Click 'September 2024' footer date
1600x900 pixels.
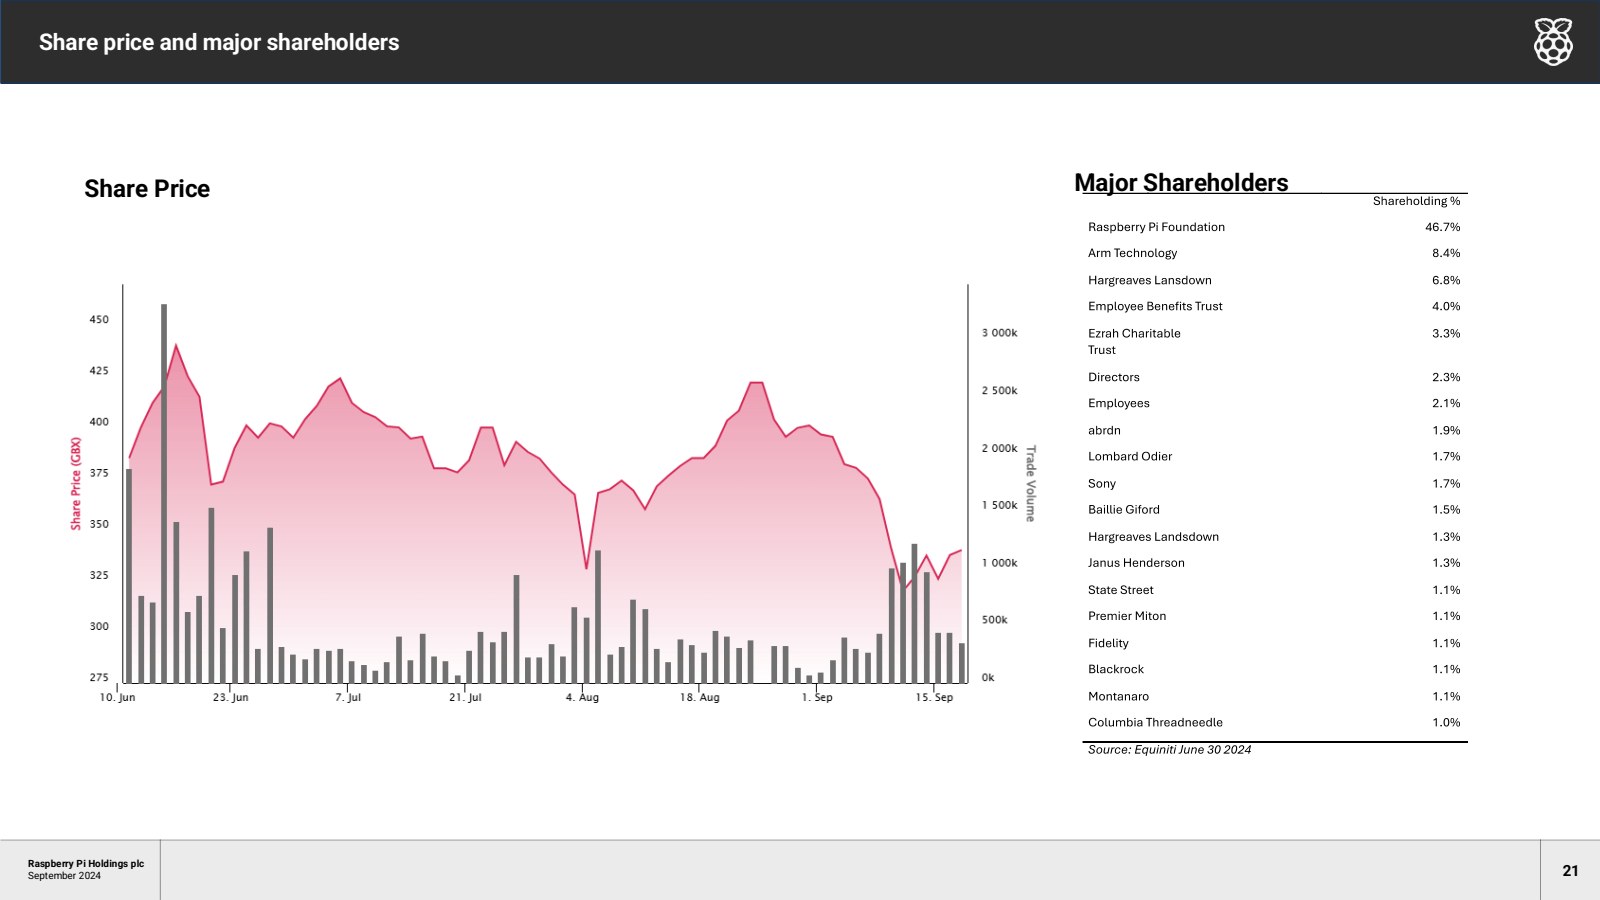pos(64,876)
